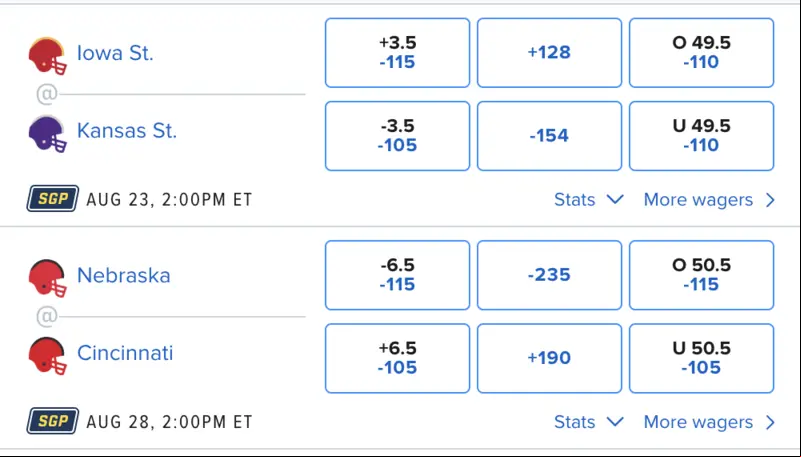Open the Cincinnati team link
This screenshot has width=801, height=457.
pyautogui.click(x=125, y=353)
